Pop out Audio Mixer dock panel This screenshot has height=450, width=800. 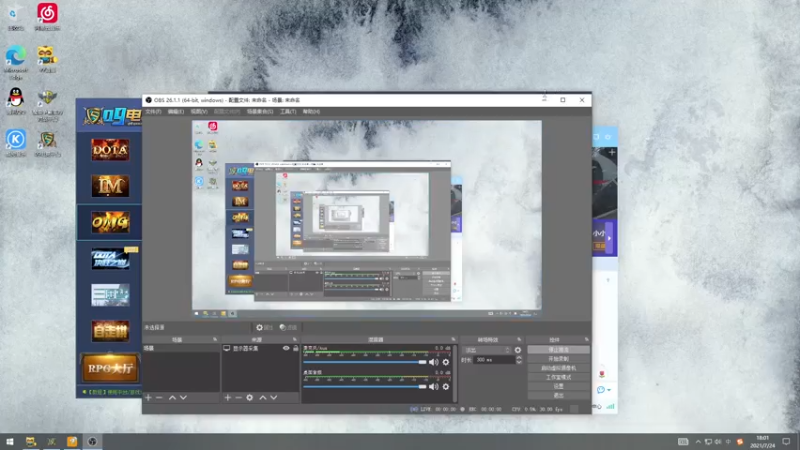click(453, 339)
